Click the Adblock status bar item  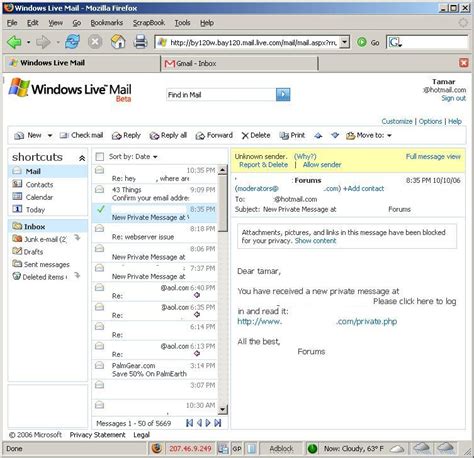pos(281,449)
